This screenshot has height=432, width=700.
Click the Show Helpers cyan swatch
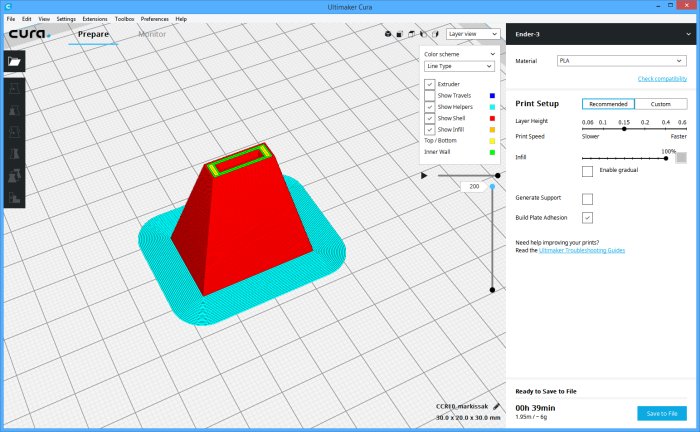coord(492,107)
